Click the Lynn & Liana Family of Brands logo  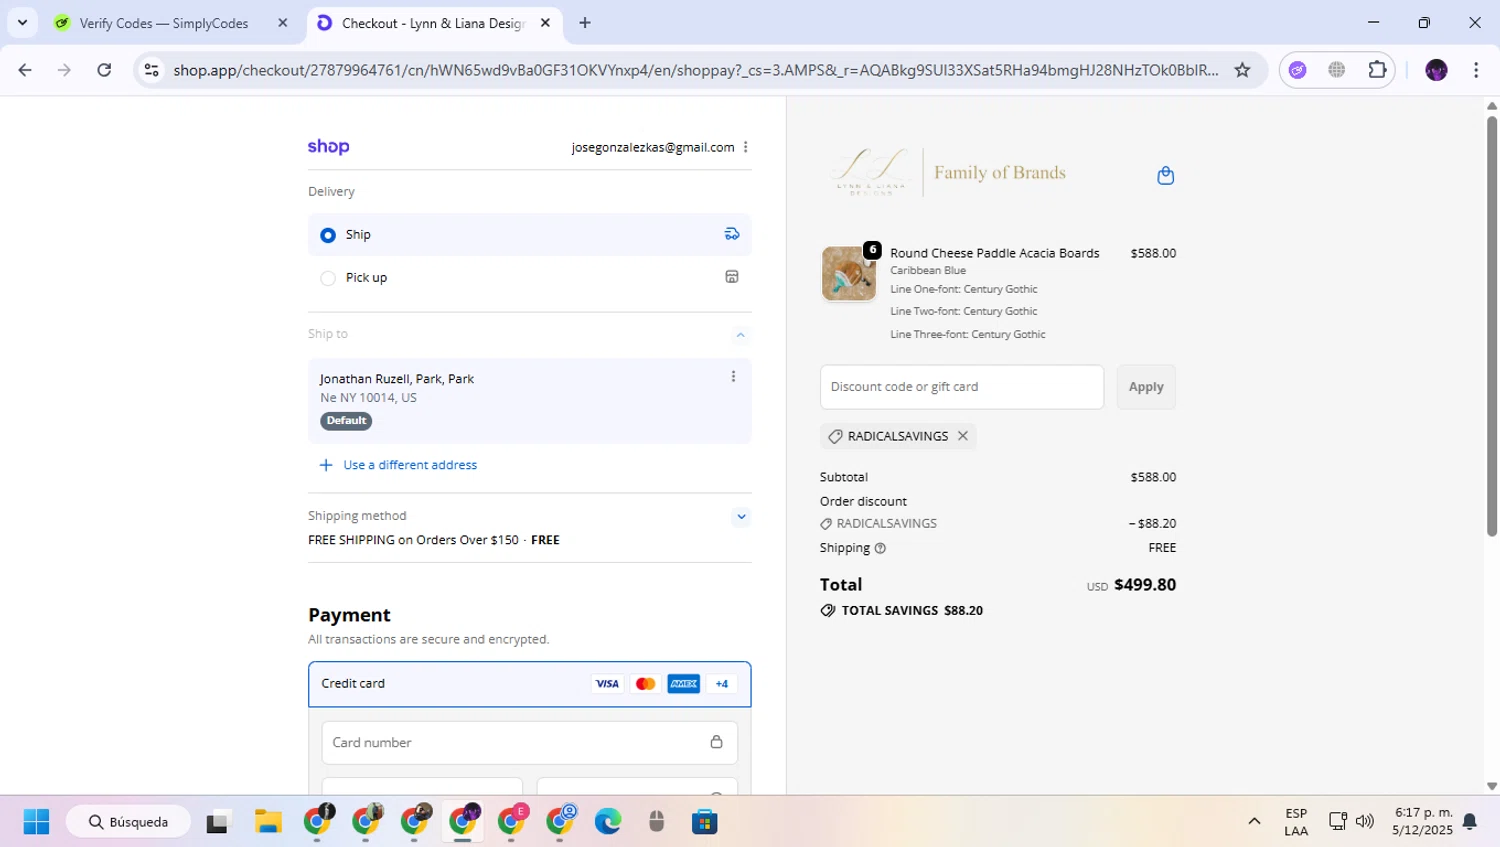[948, 173]
